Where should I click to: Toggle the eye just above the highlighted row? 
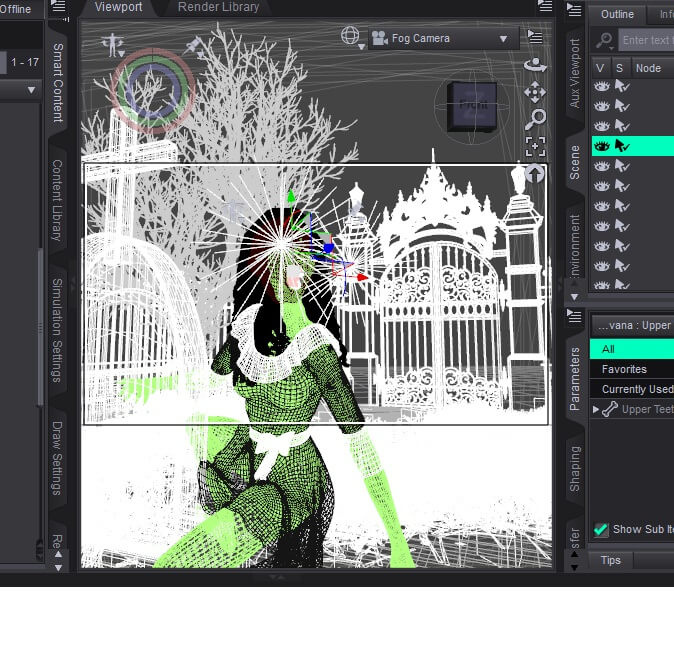pyautogui.click(x=601, y=126)
